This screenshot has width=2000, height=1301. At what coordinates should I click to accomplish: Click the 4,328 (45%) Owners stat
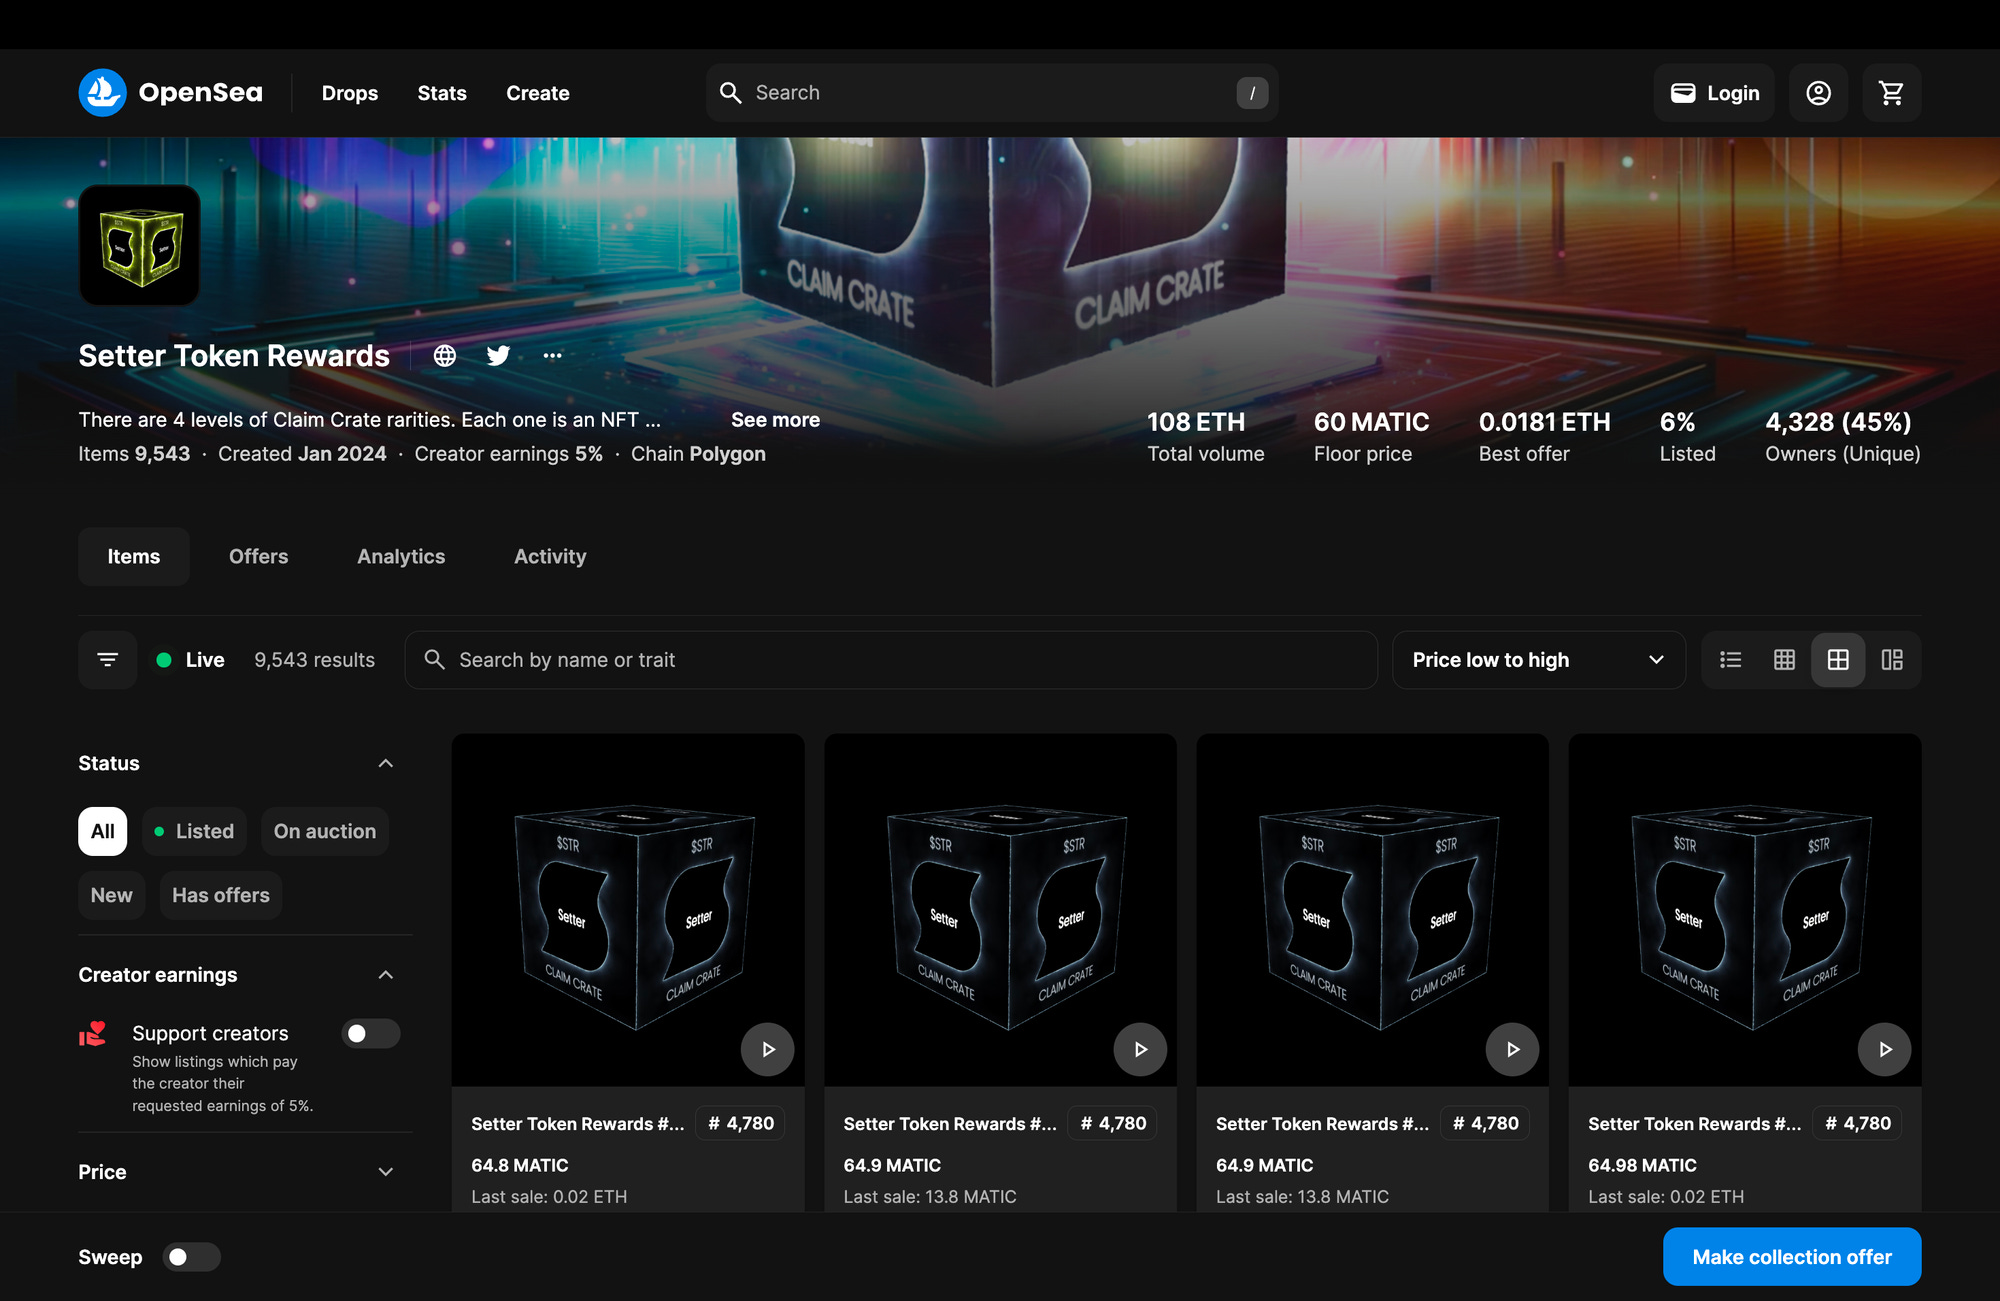pos(1842,437)
